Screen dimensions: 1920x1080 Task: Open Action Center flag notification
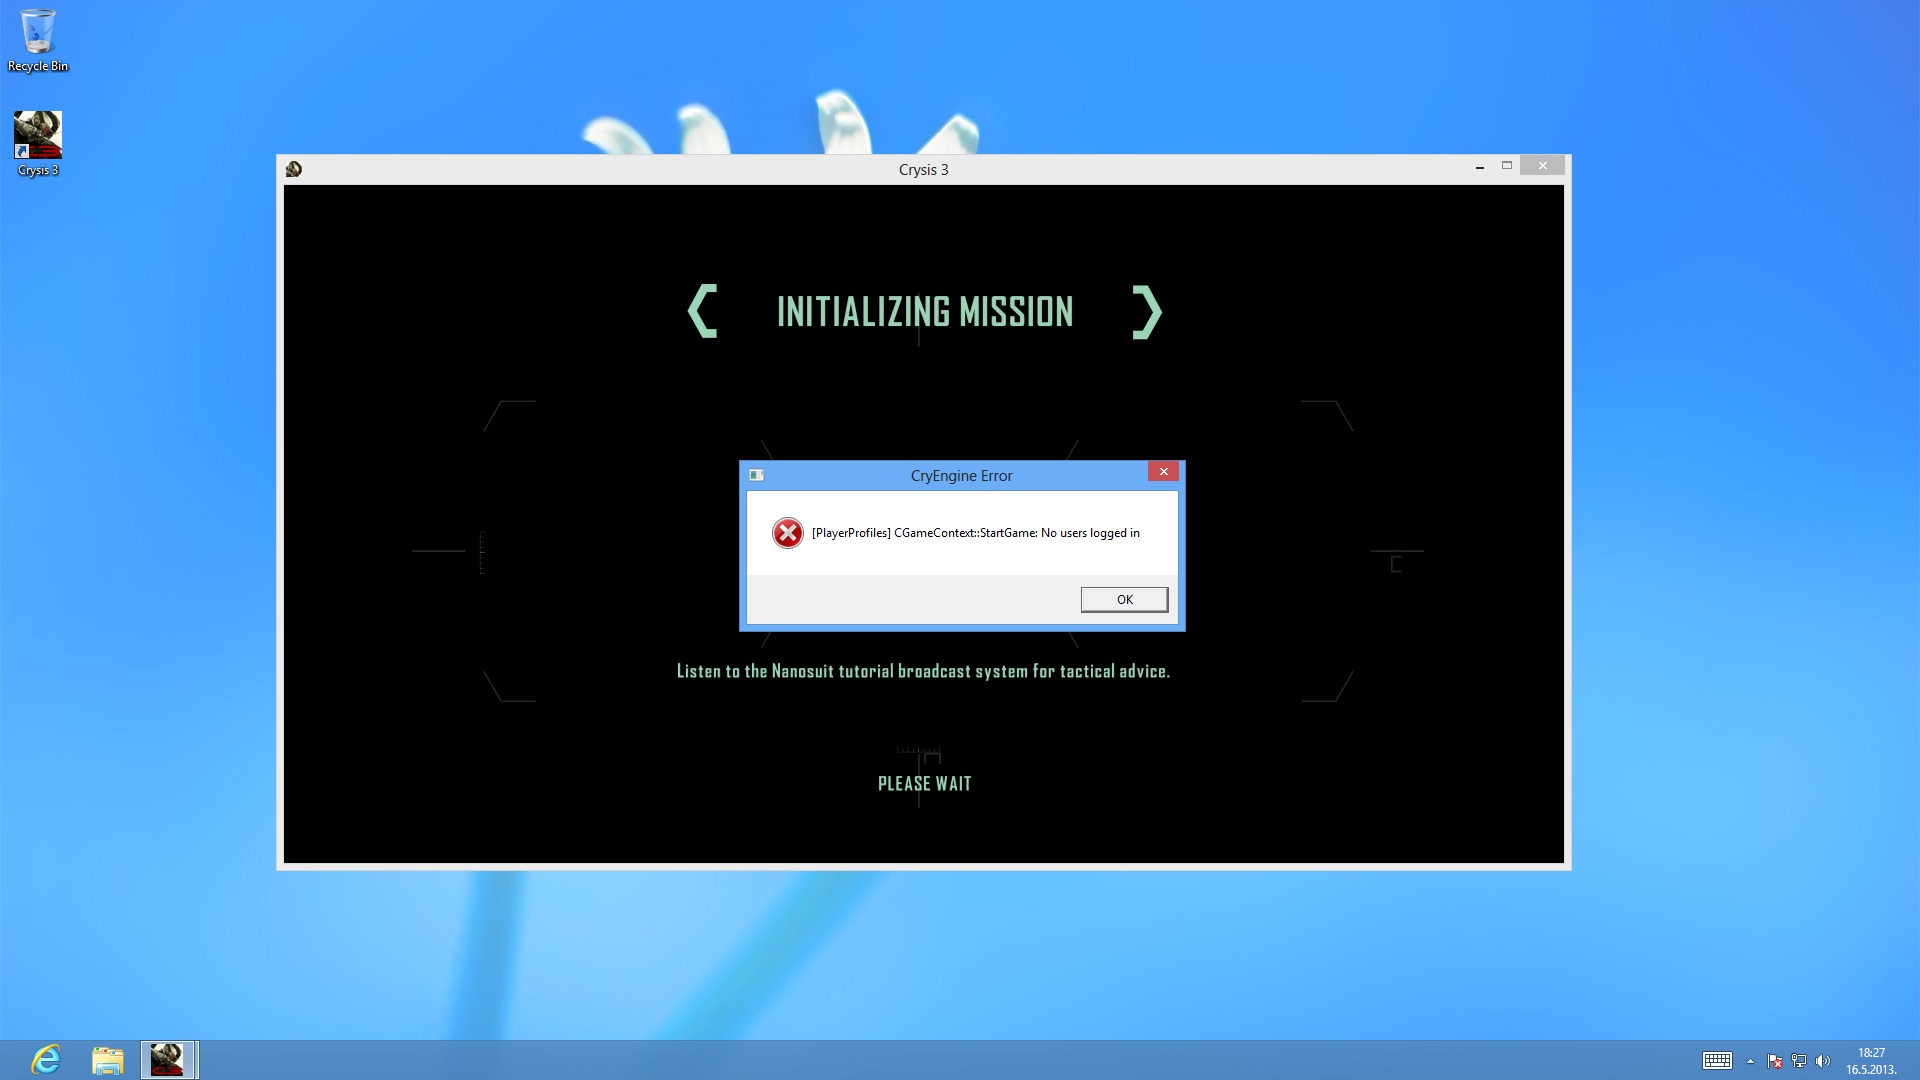(1774, 1061)
